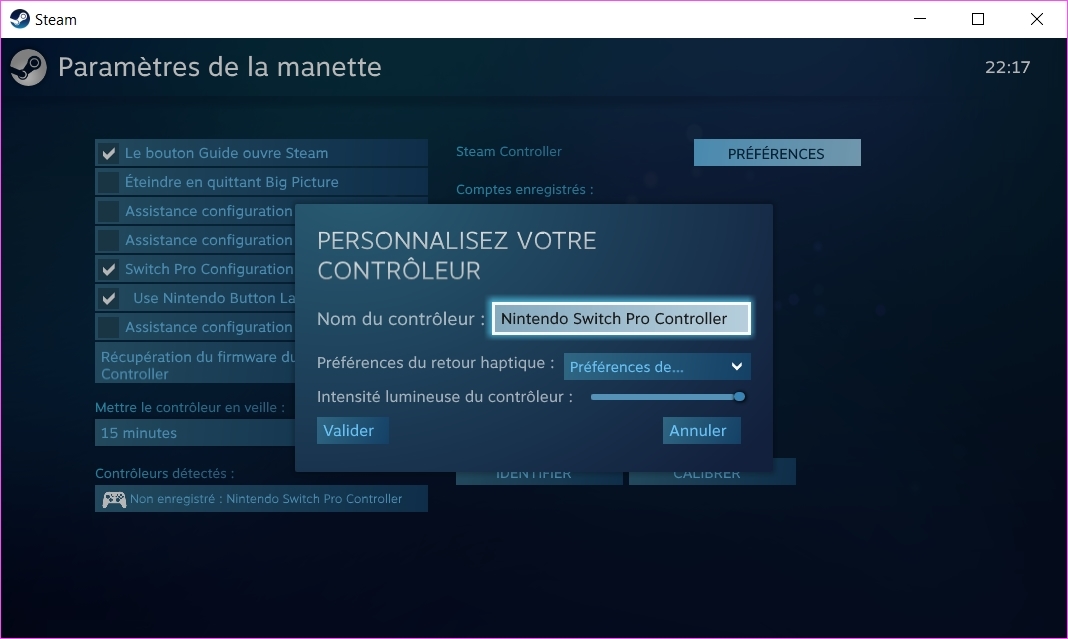Click the controller name text field

[621, 319]
